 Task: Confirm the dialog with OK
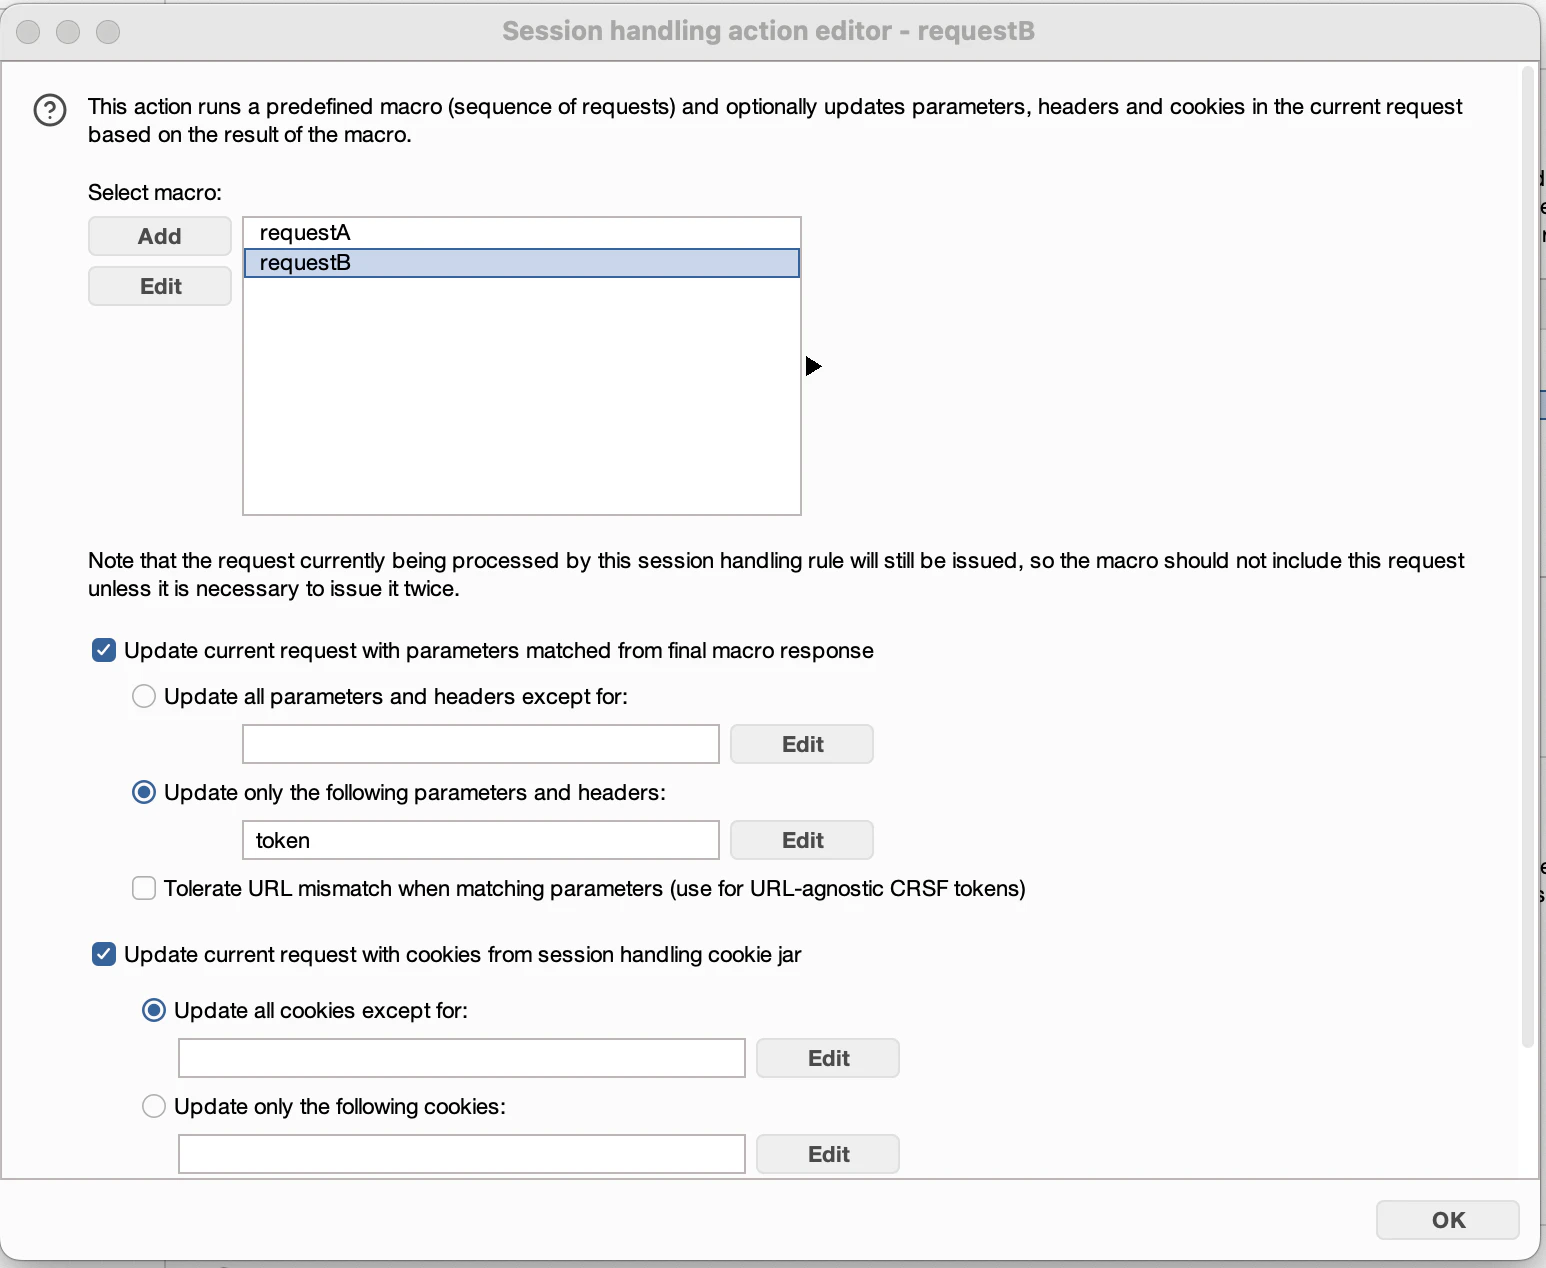tap(1448, 1220)
